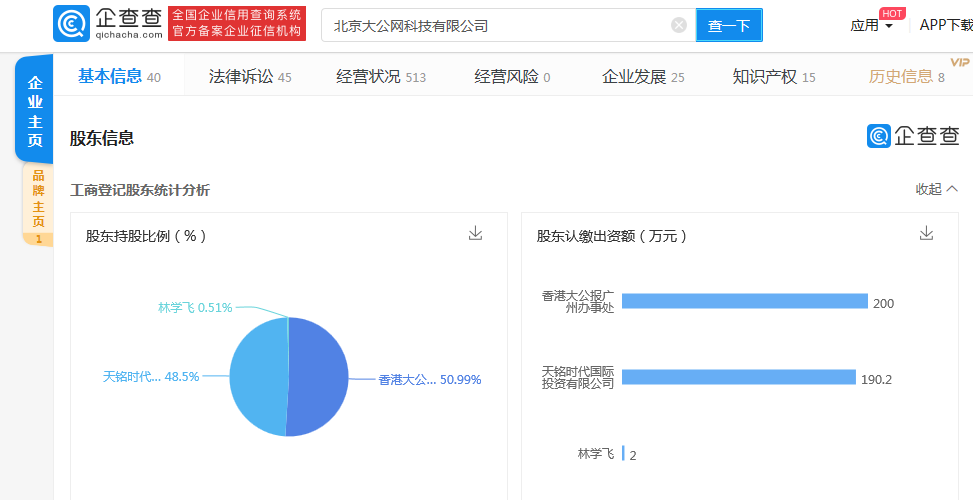Screen dimensions: 973x500
Task: Click the 香港大公报广州办事处 axis label
Action: [x=578, y=301]
